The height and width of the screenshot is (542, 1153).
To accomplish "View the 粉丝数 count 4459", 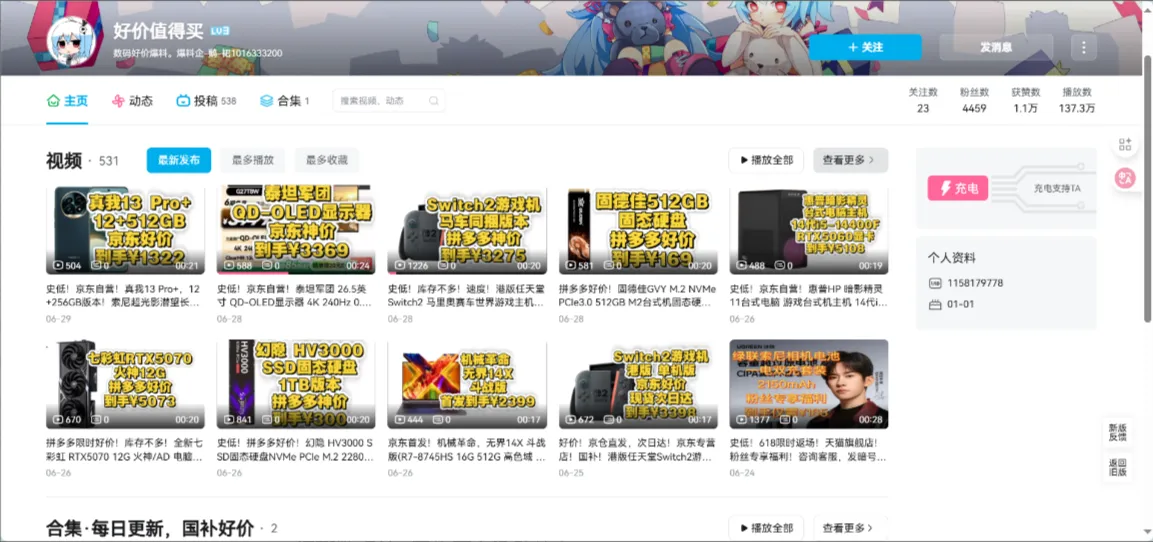I will 974,100.
